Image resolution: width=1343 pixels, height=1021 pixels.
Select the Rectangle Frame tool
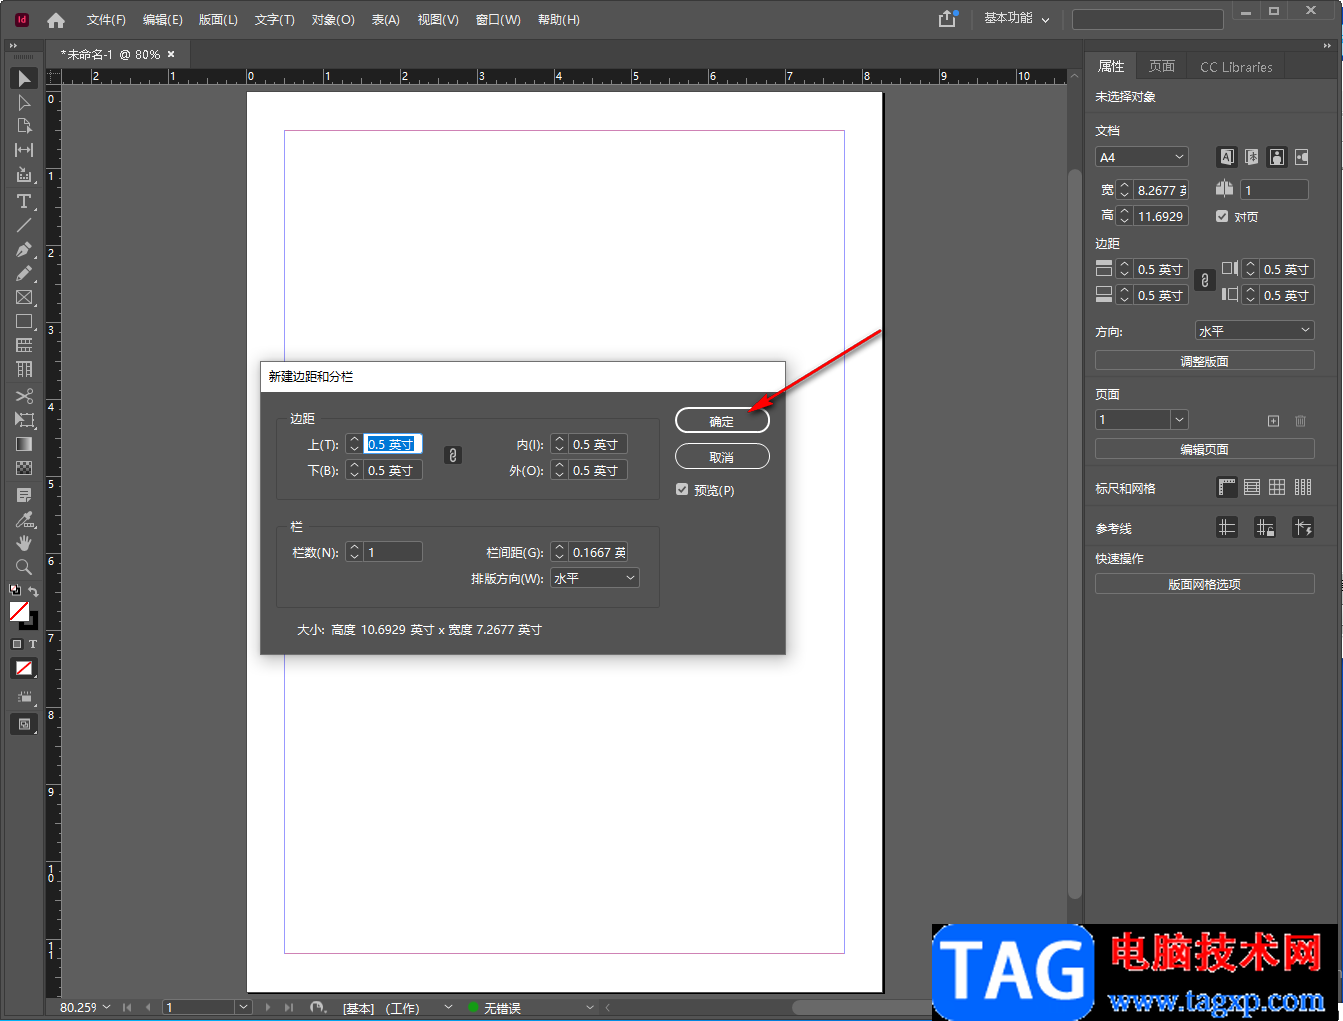(x=24, y=297)
